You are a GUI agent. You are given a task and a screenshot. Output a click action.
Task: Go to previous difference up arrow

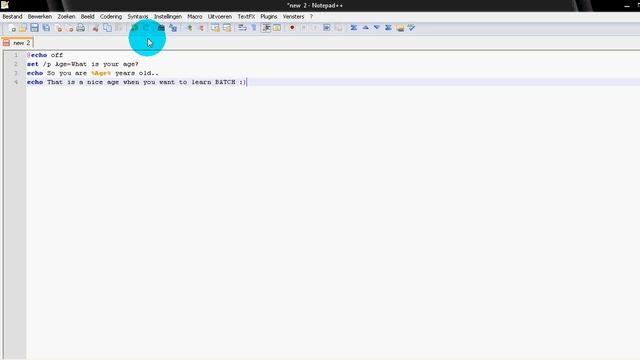click(x=365, y=28)
